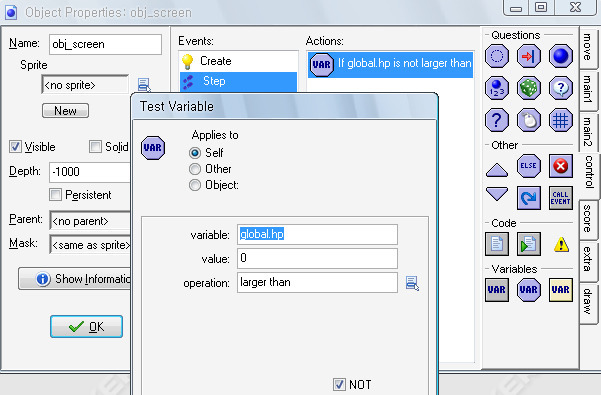Image resolution: width=601 pixels, height=395 pixels.
Task: Enable the Persistent checkbox
Action: pyautogui.click(x=55, y=195)
